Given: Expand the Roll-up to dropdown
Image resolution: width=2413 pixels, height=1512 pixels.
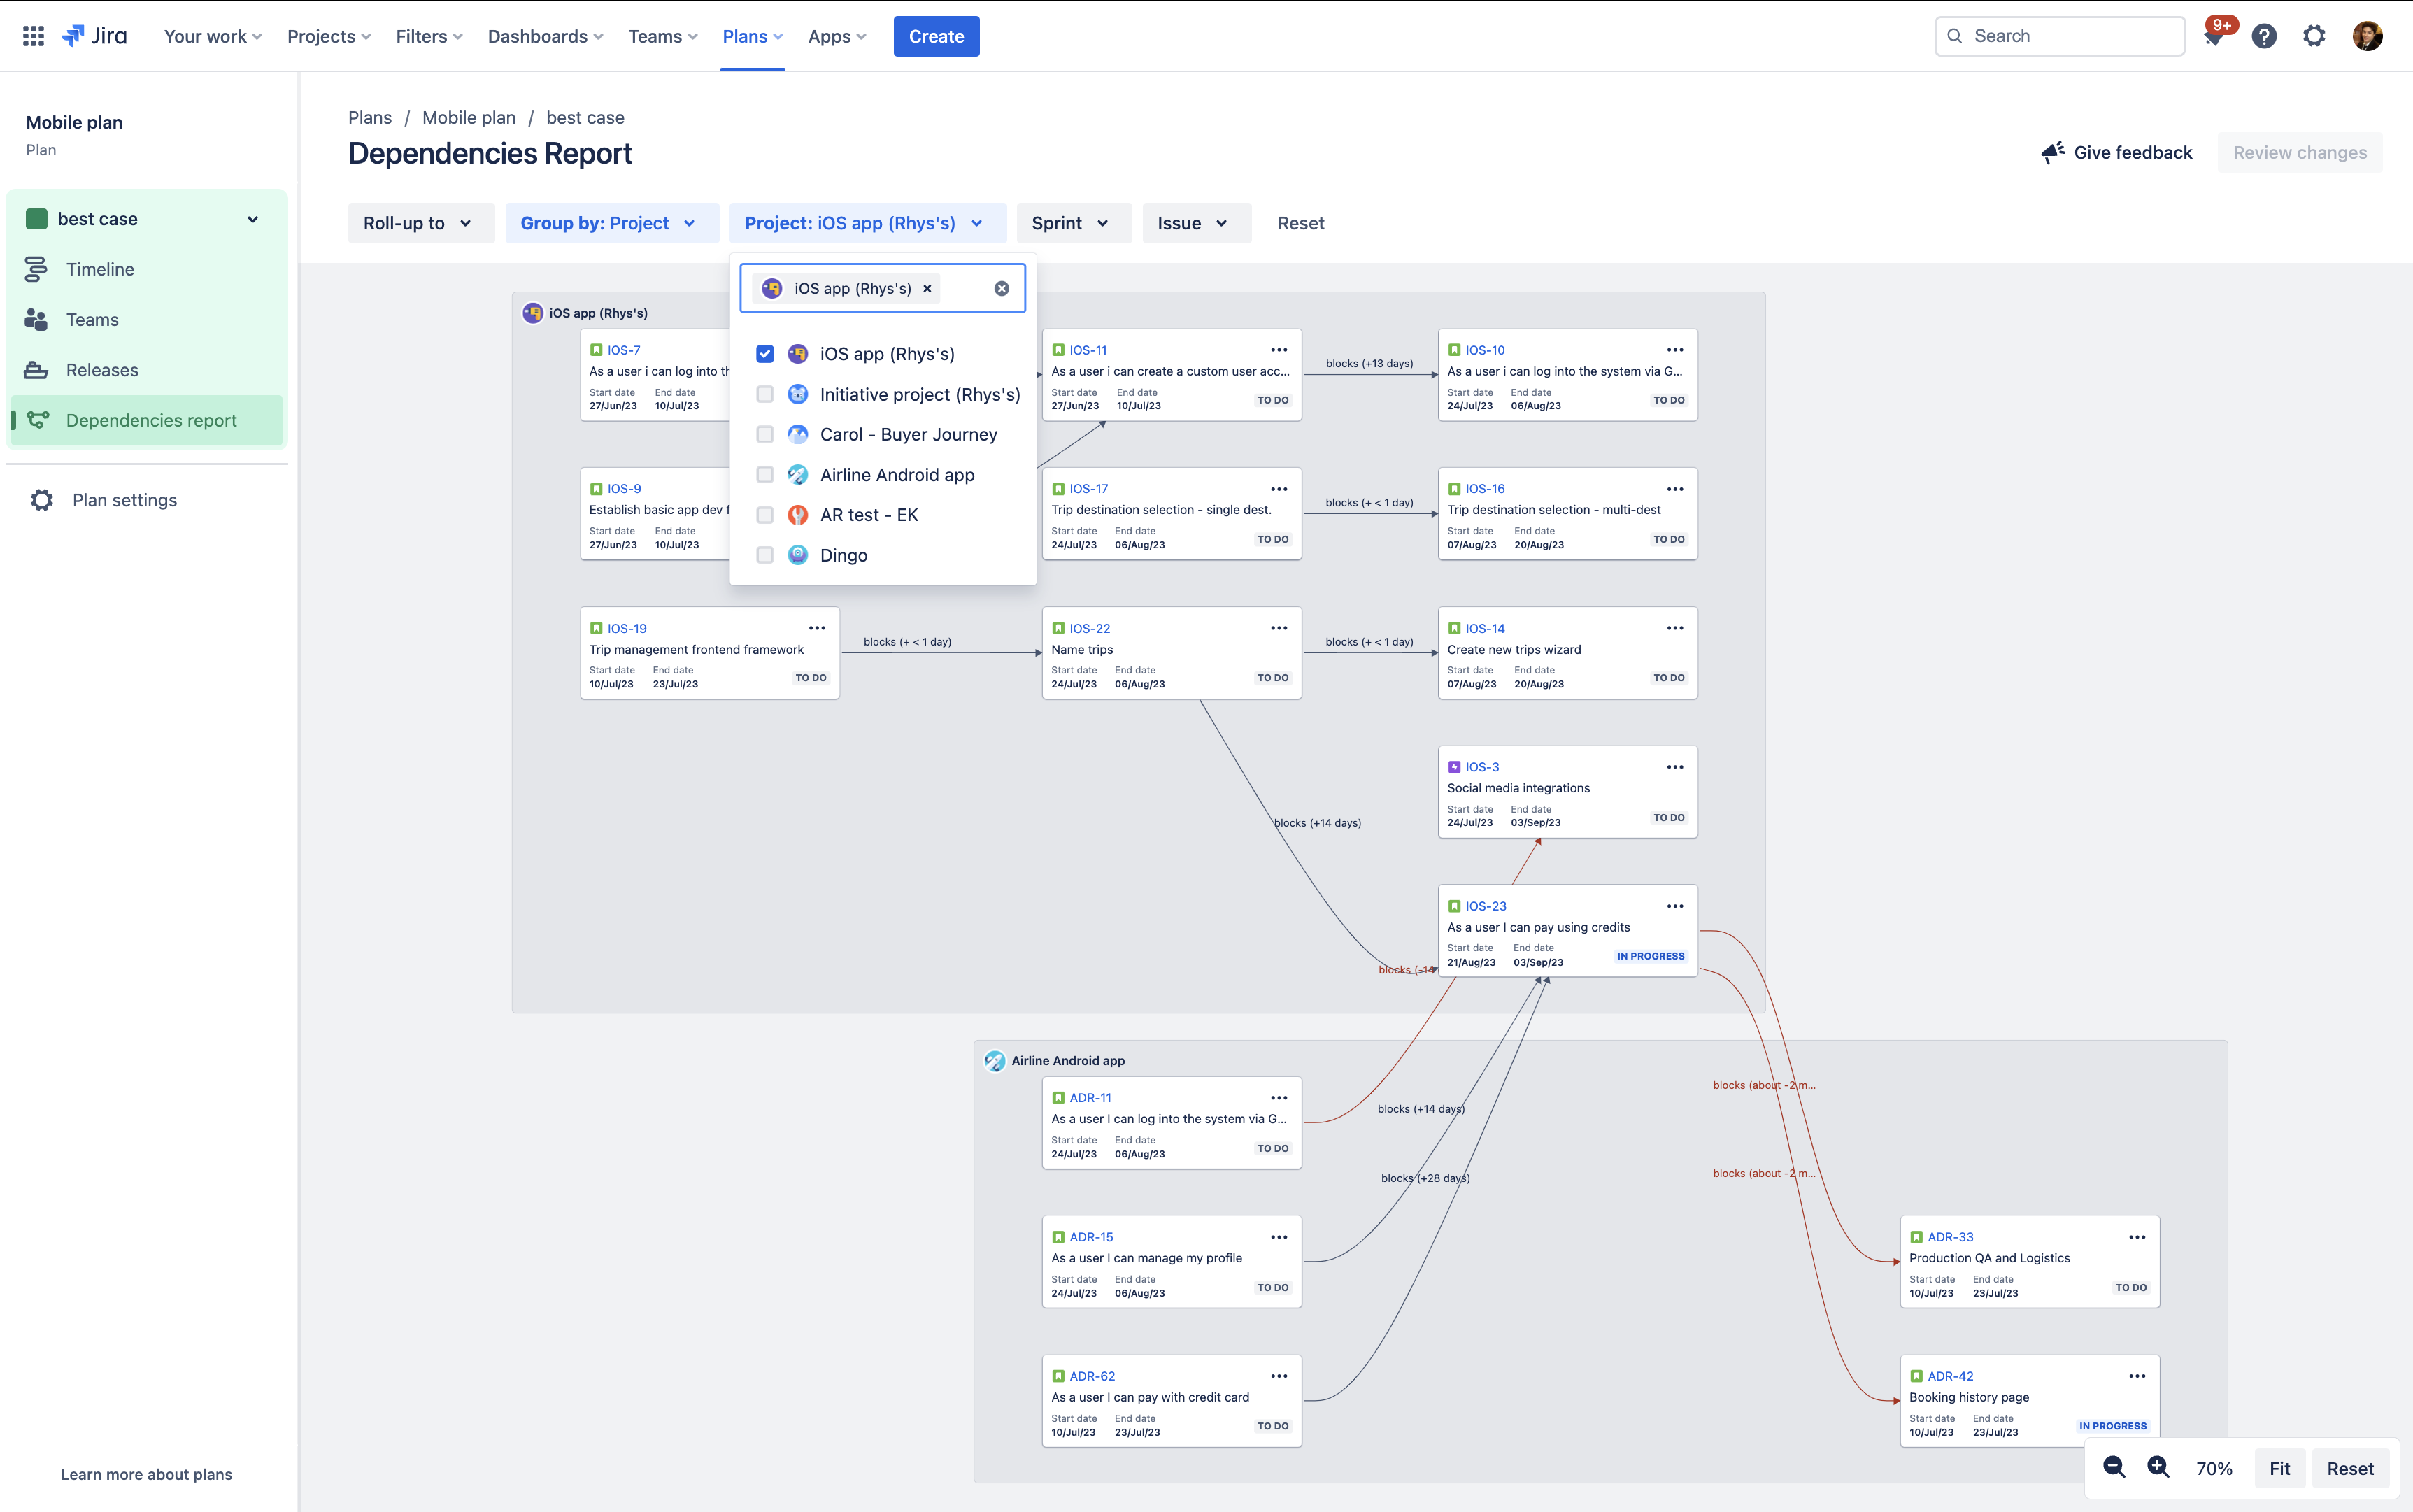Looking at the screenshot, I should tap(420, 223).
